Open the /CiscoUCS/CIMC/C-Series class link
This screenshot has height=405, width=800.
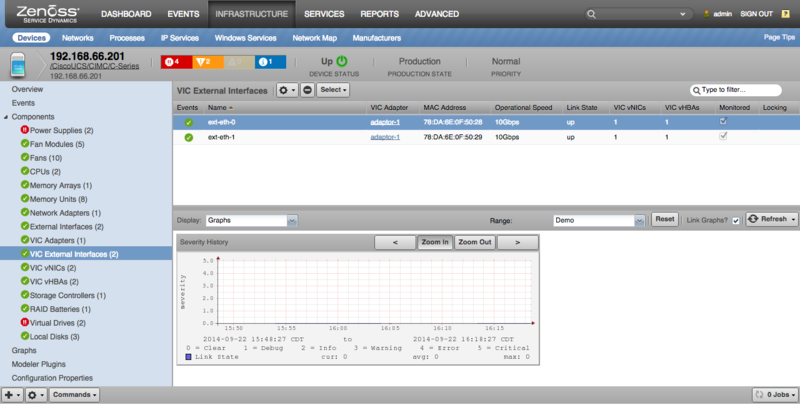coord(94,66)
